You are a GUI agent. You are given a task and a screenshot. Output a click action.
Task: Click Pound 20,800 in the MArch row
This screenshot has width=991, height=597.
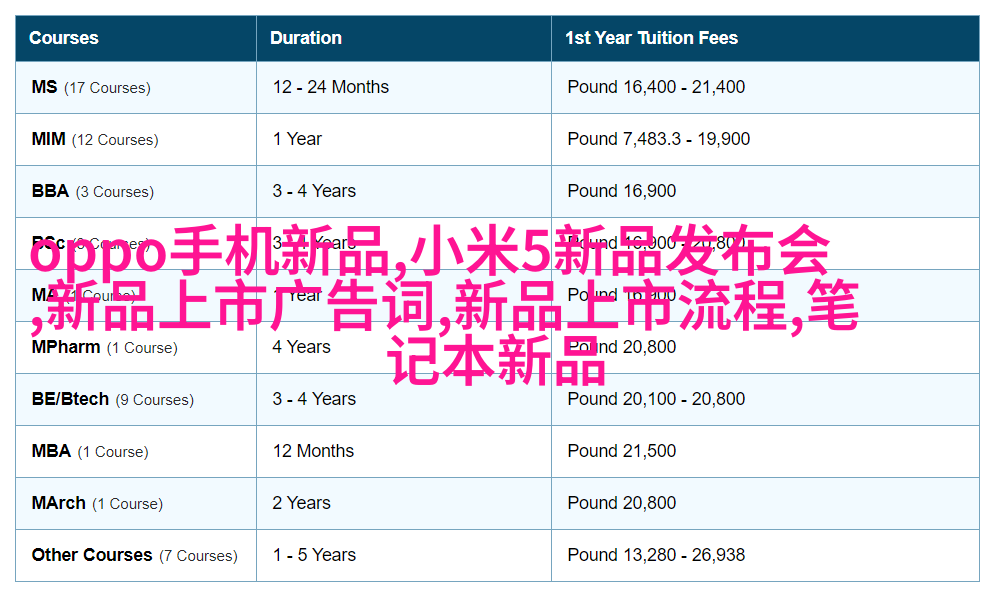622,503
